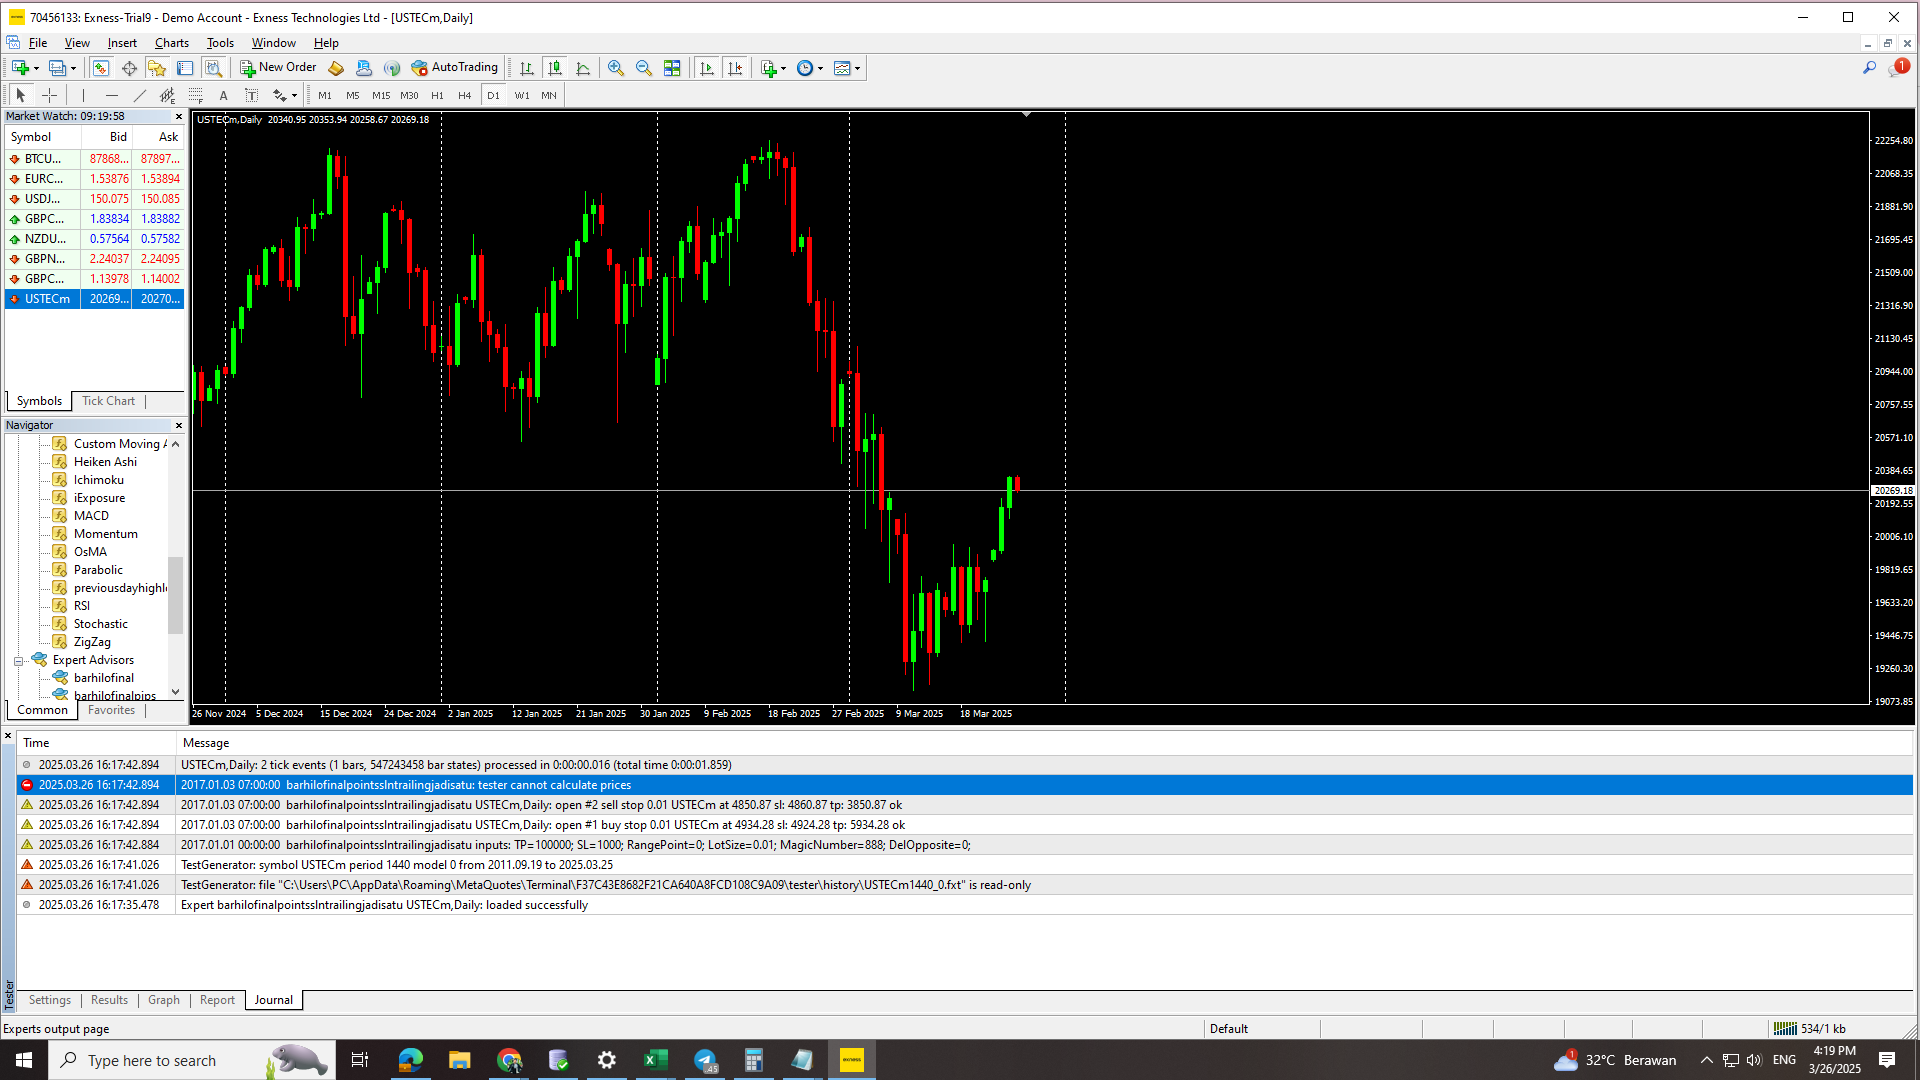Close the Navigator panel

point(179,426)
